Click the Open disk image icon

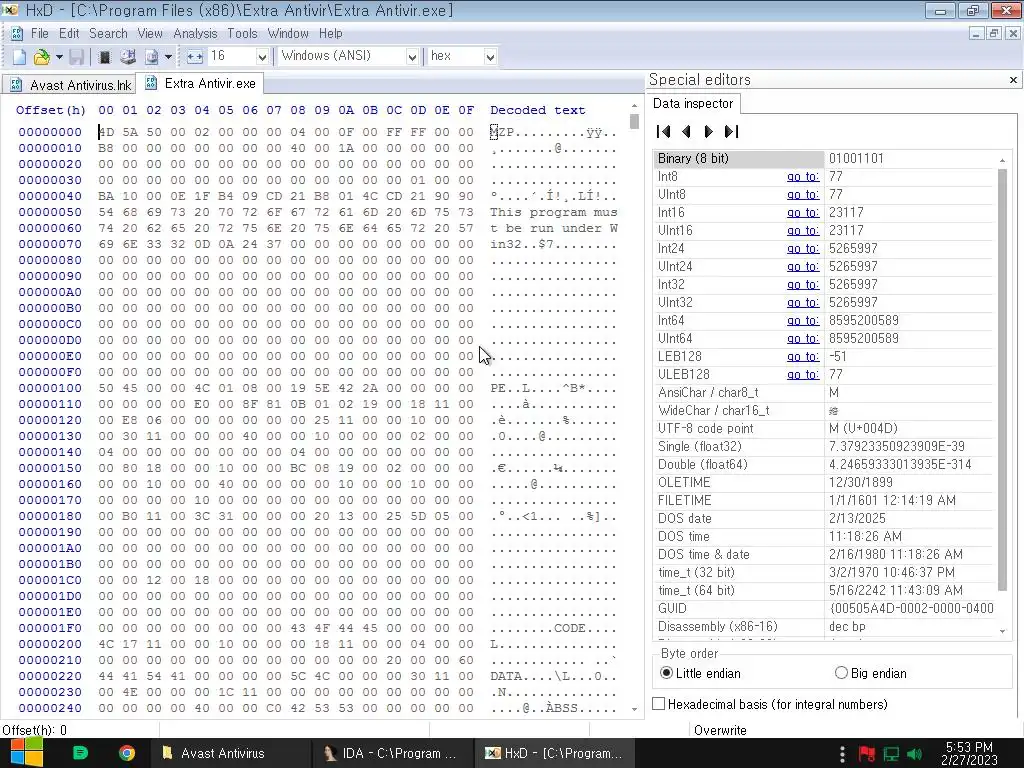[152, 57]
